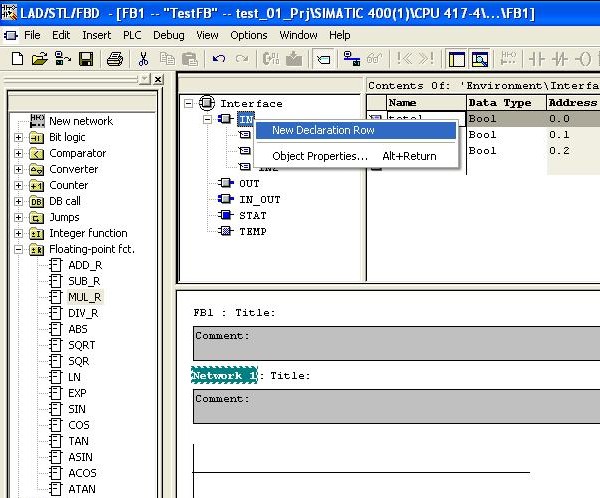Select the TEMP interface node
The image size is (600, 498).
tap(253, 232)
